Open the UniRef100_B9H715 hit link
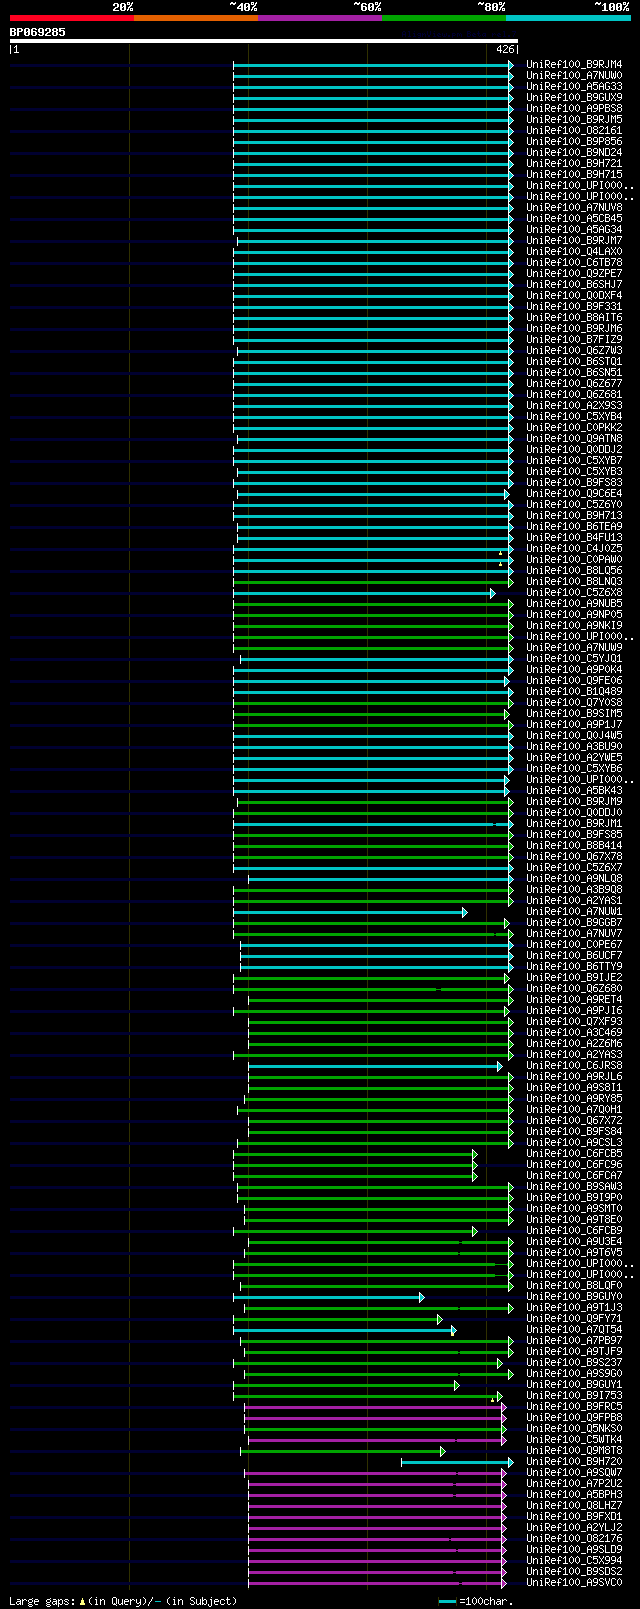 coord(574,174)
